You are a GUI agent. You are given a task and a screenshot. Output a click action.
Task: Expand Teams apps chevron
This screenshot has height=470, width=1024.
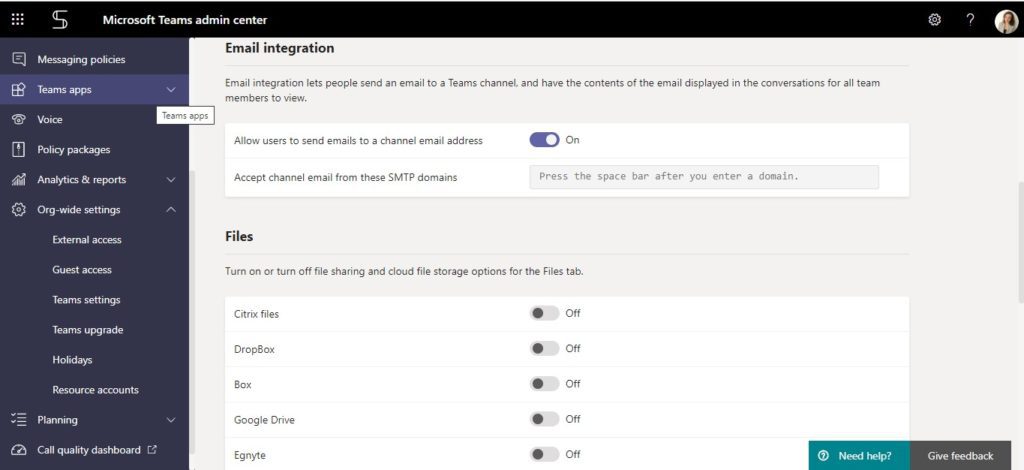(171, 89)
